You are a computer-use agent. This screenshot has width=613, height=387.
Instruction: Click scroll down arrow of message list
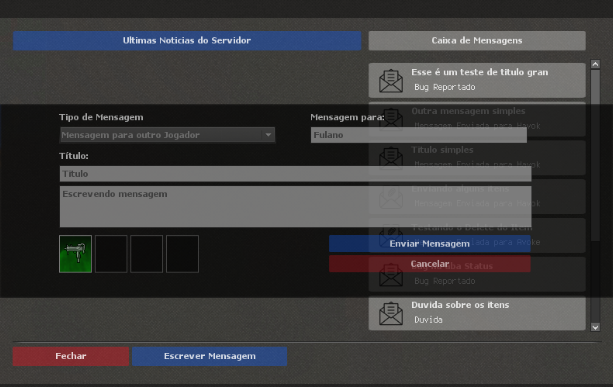595,327
